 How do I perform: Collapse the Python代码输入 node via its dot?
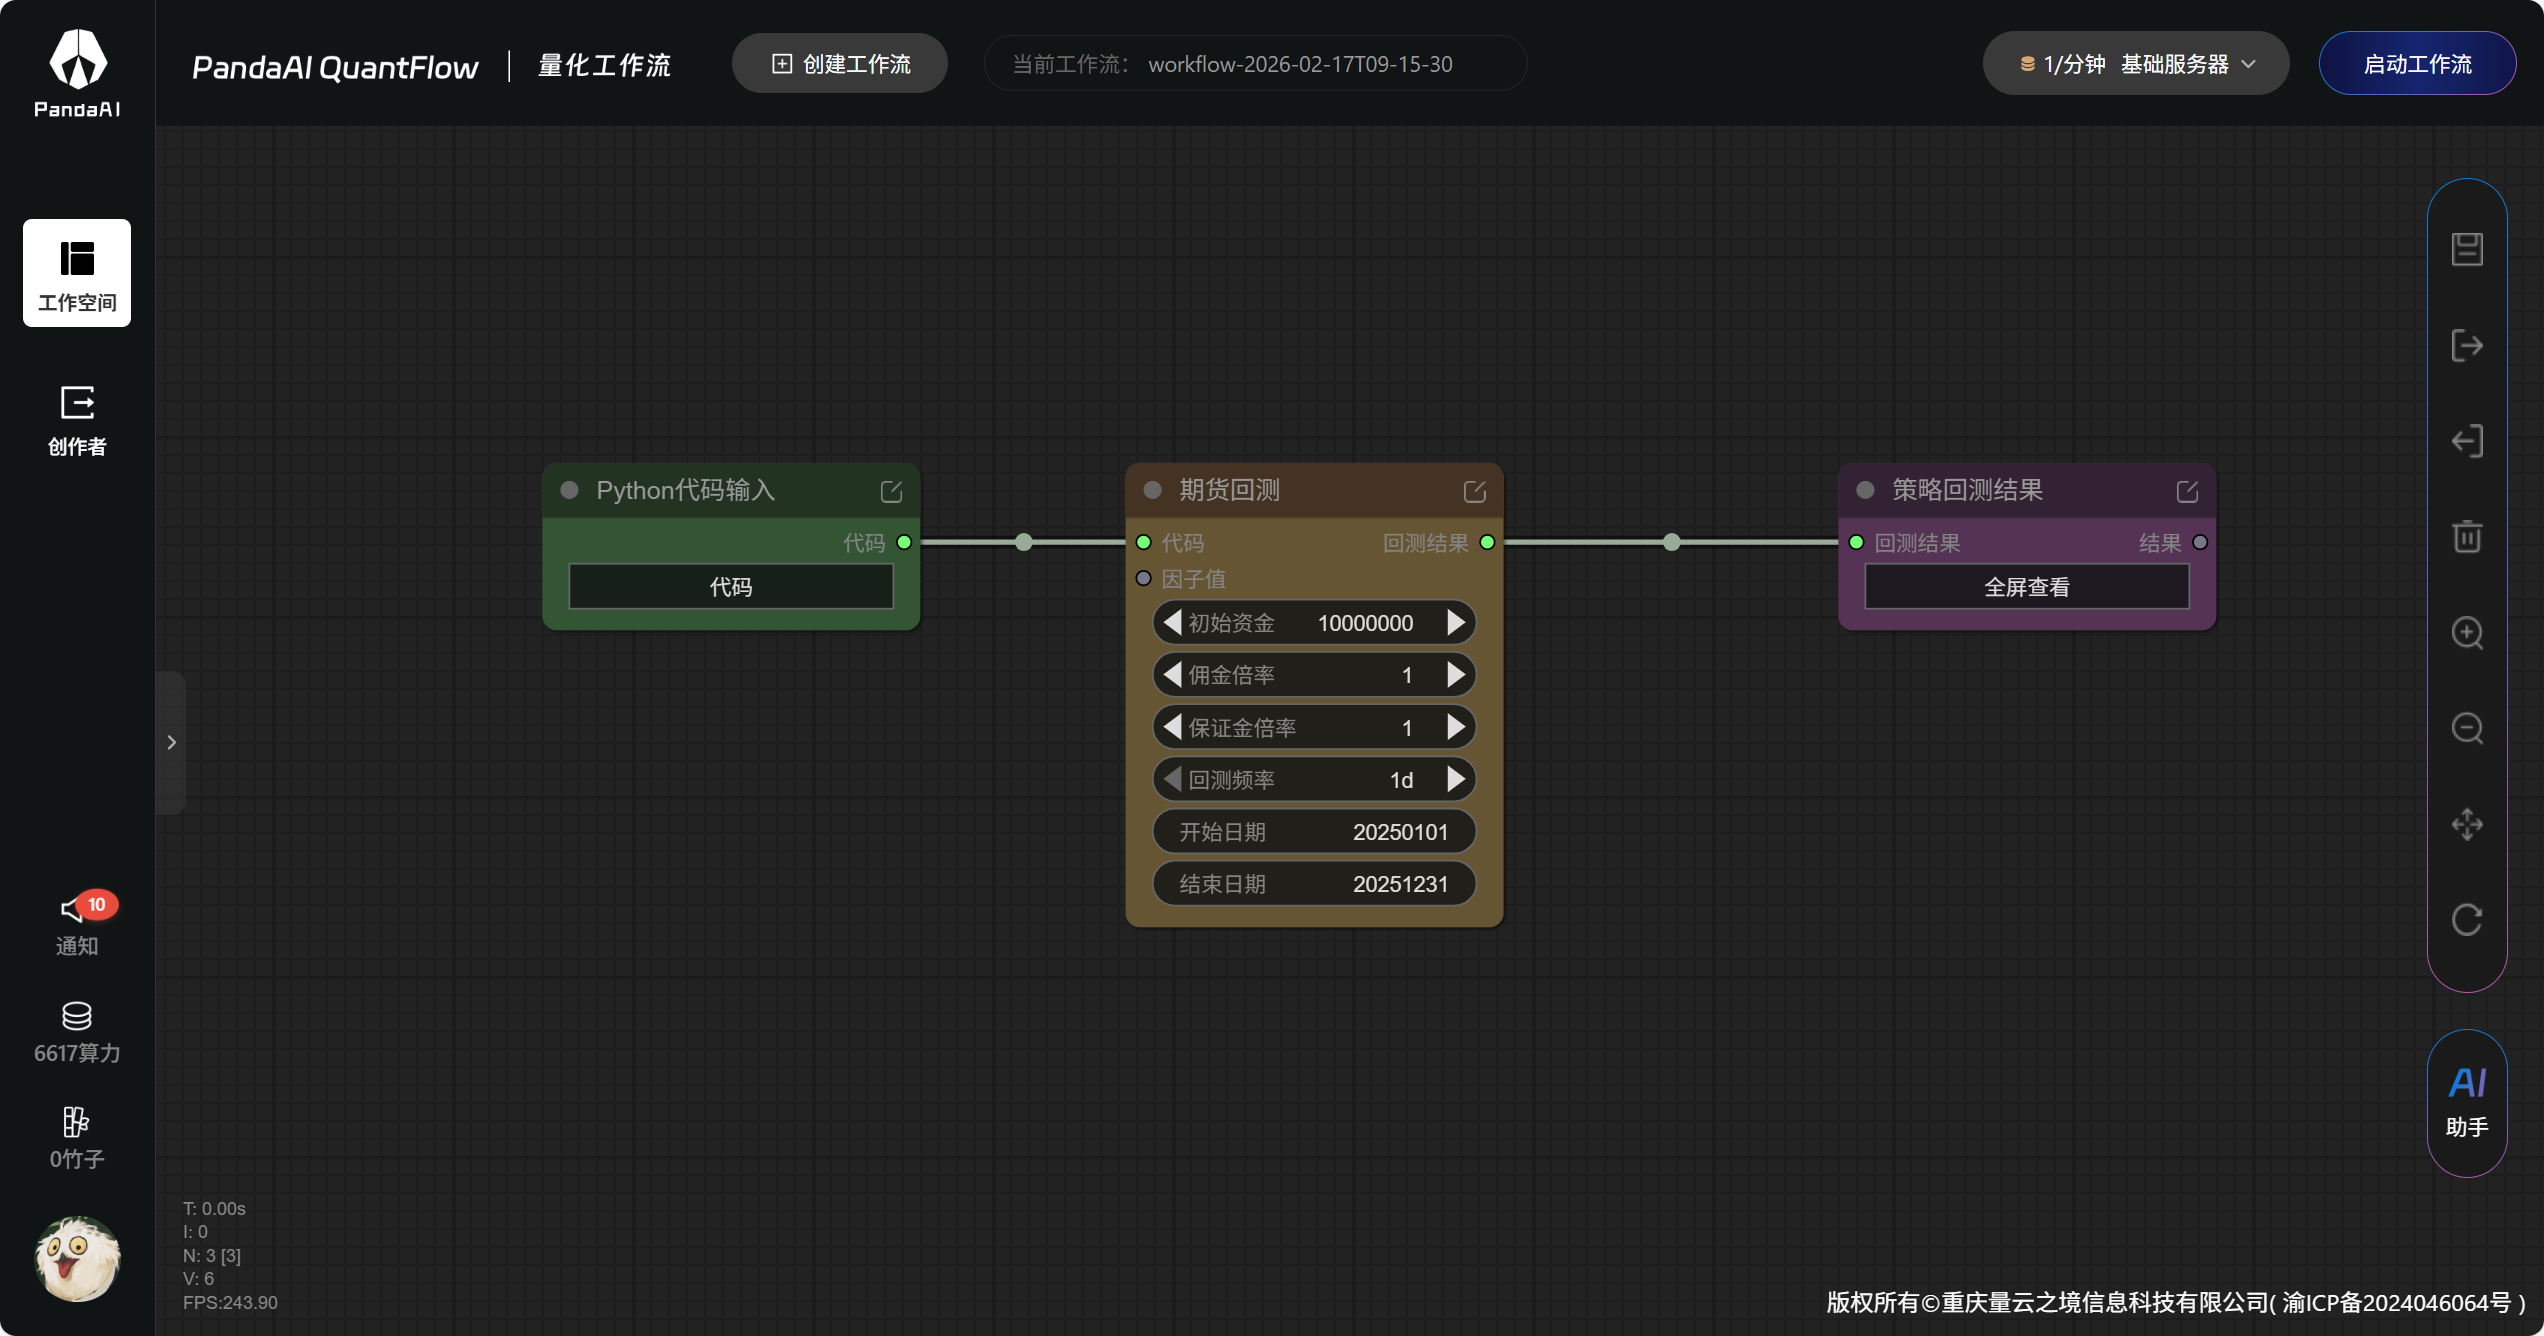[569, 490]
